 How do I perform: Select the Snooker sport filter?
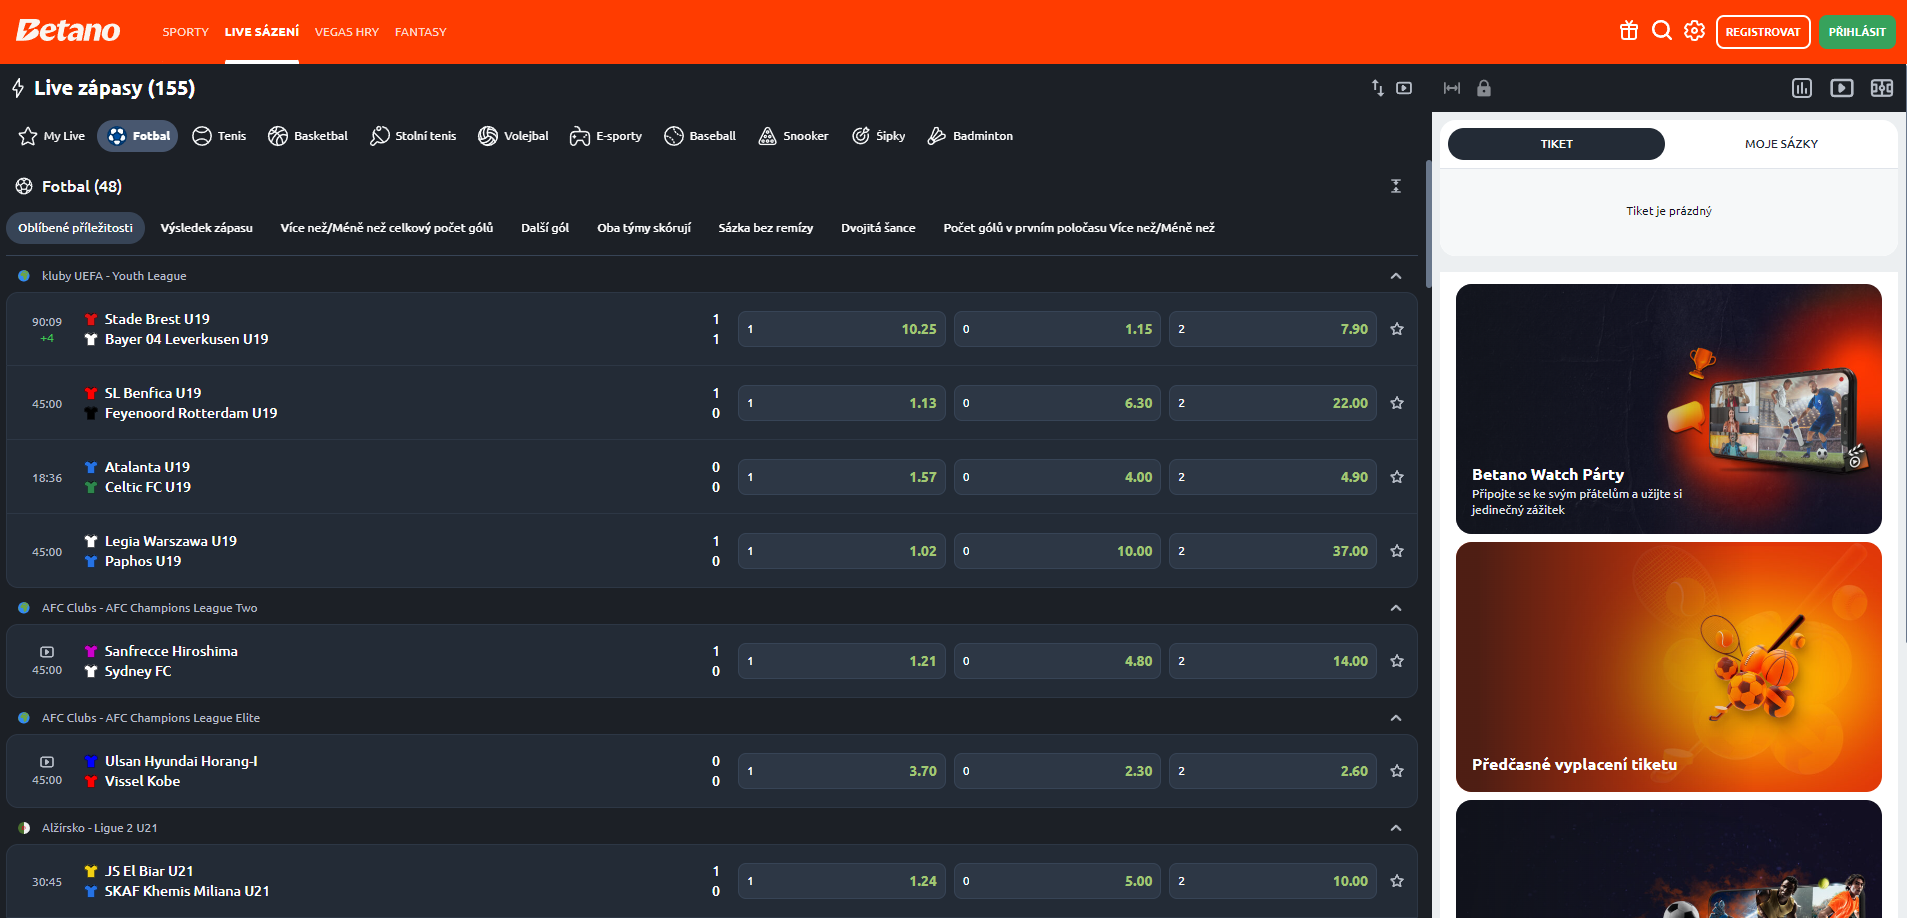click(793, 136)
